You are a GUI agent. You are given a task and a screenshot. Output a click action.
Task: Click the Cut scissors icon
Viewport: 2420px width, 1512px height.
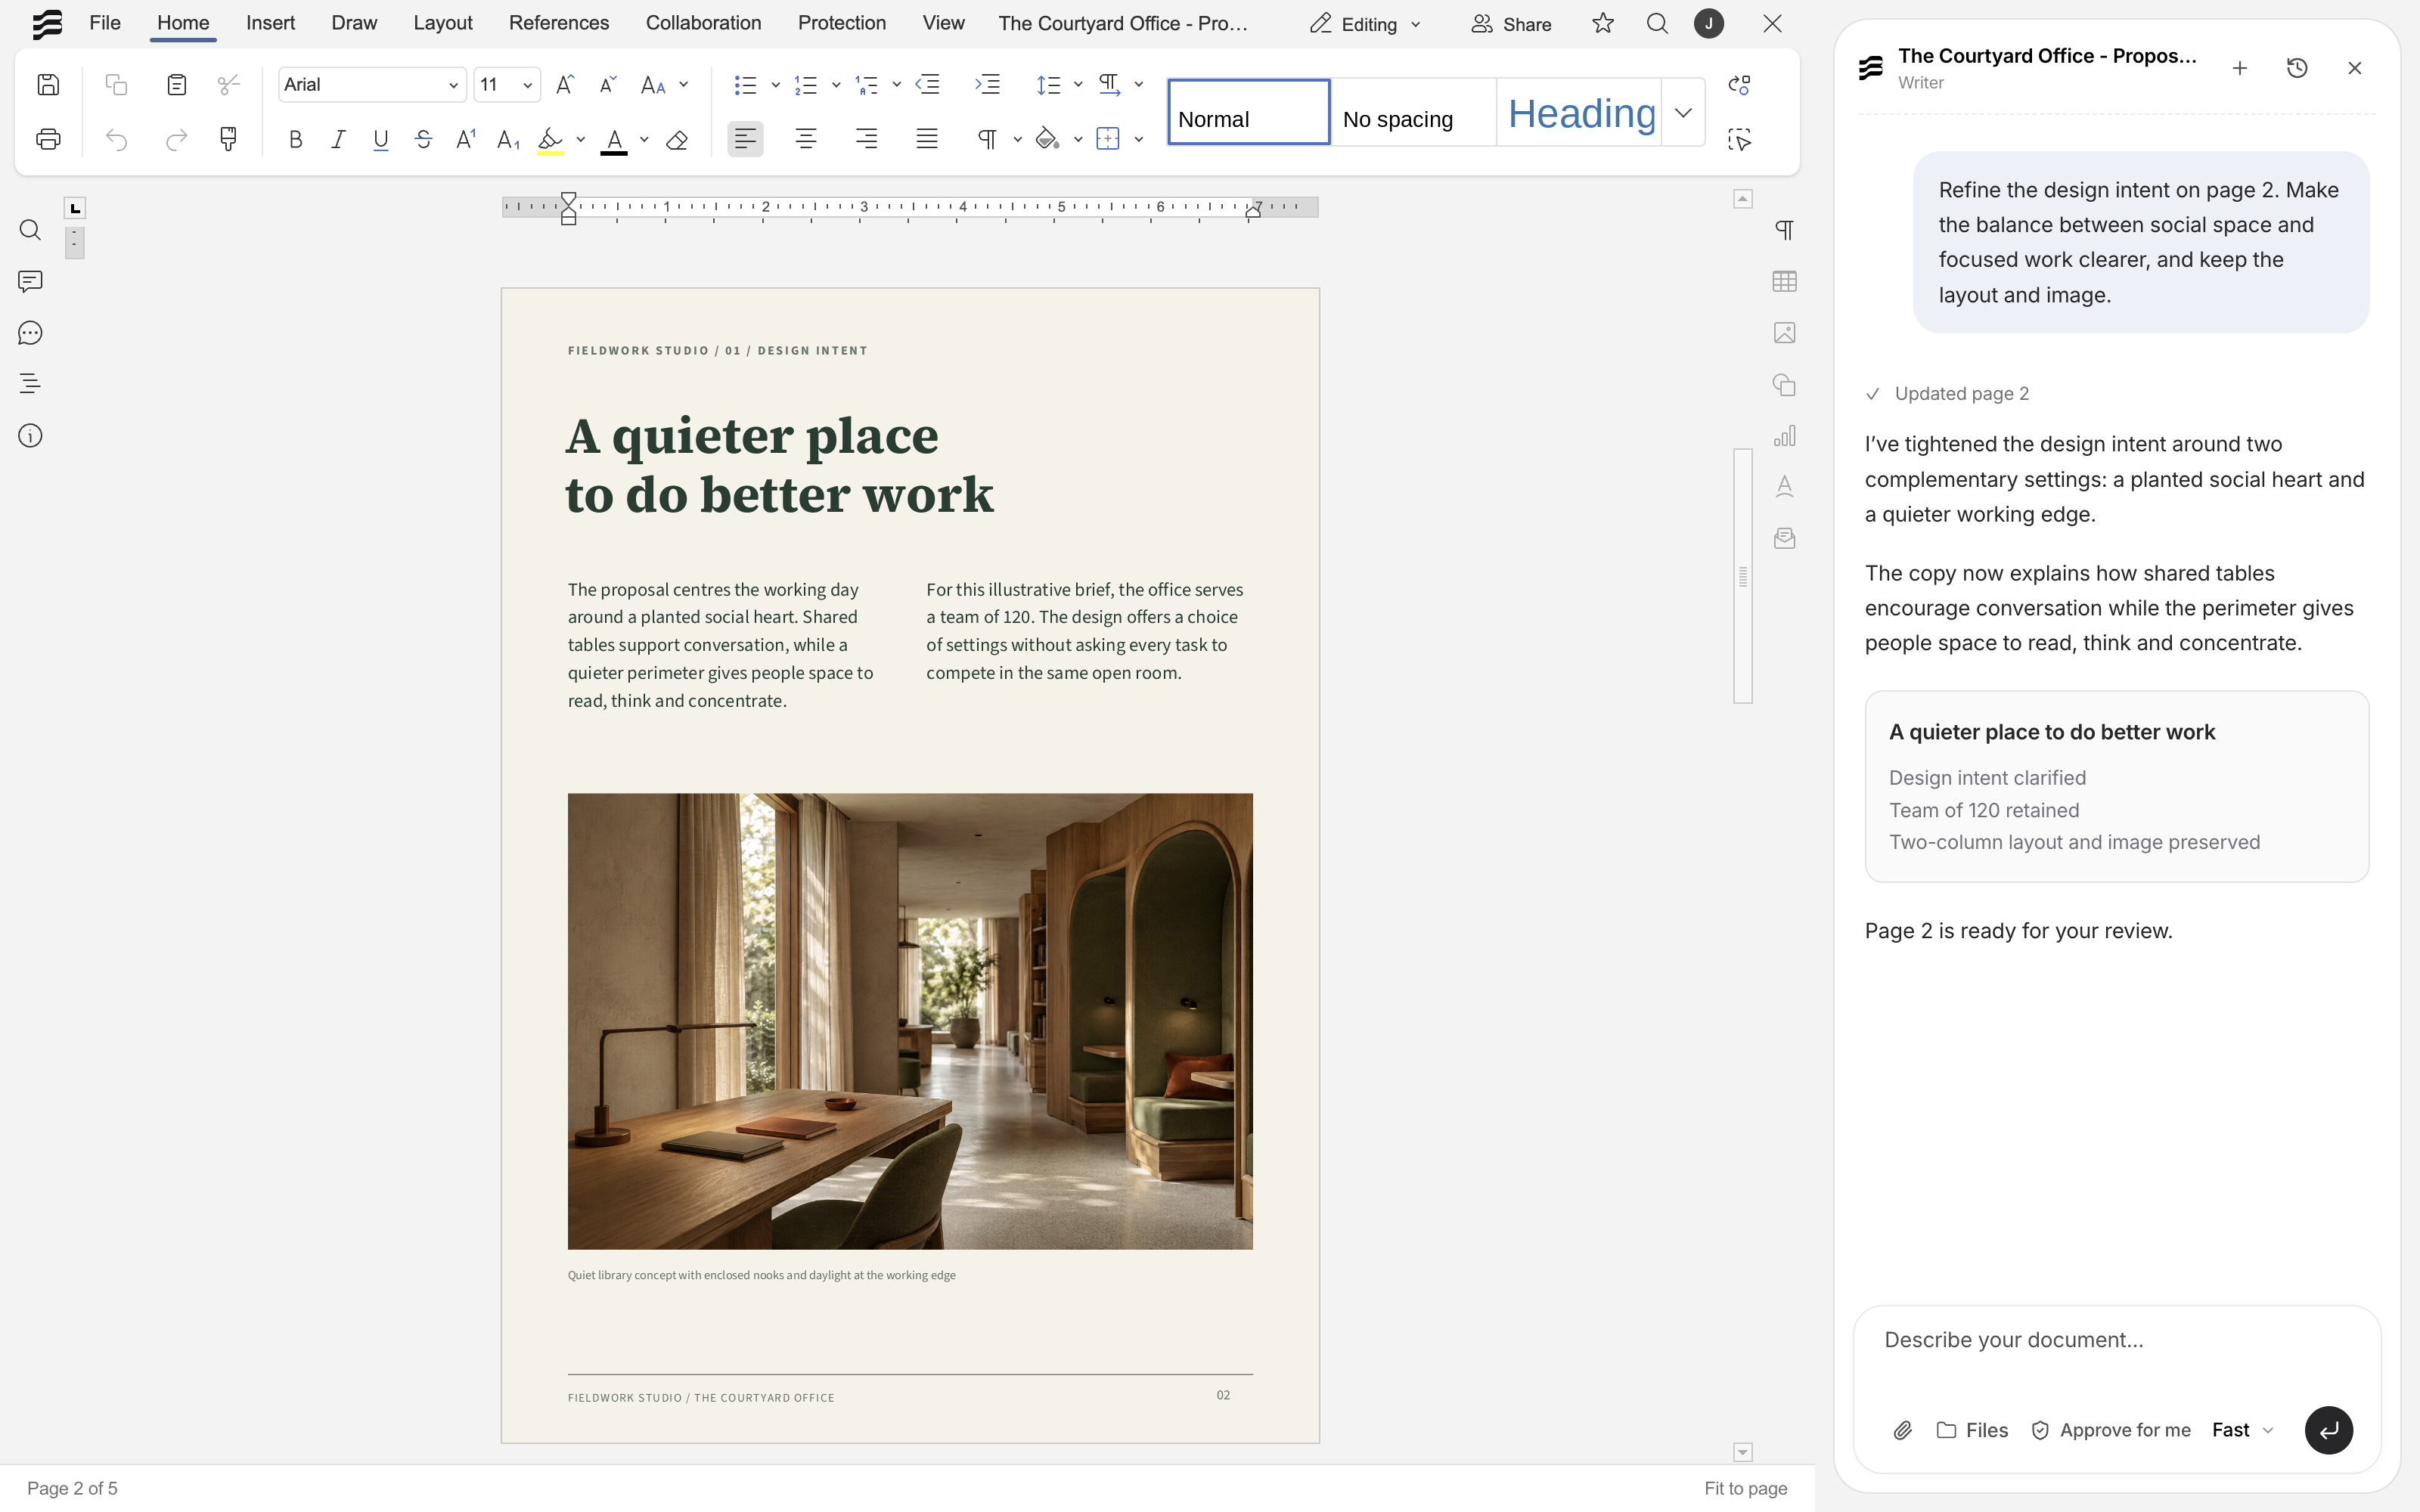(x=229, y=85)
